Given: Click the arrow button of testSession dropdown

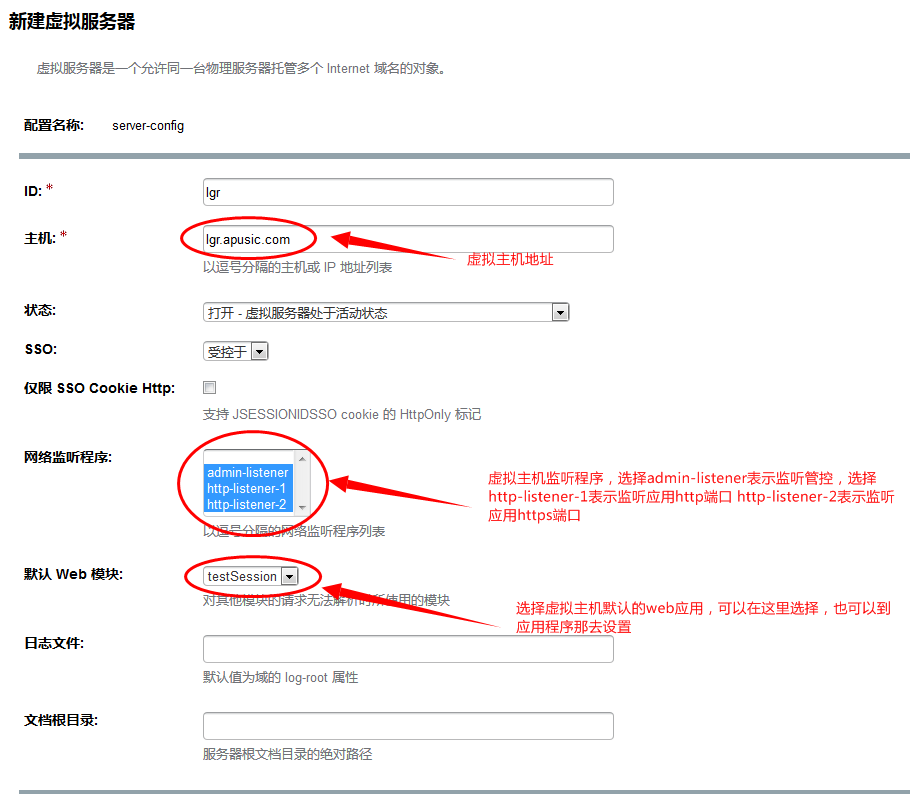Looking at the screenshot, I should coord(289,576).
